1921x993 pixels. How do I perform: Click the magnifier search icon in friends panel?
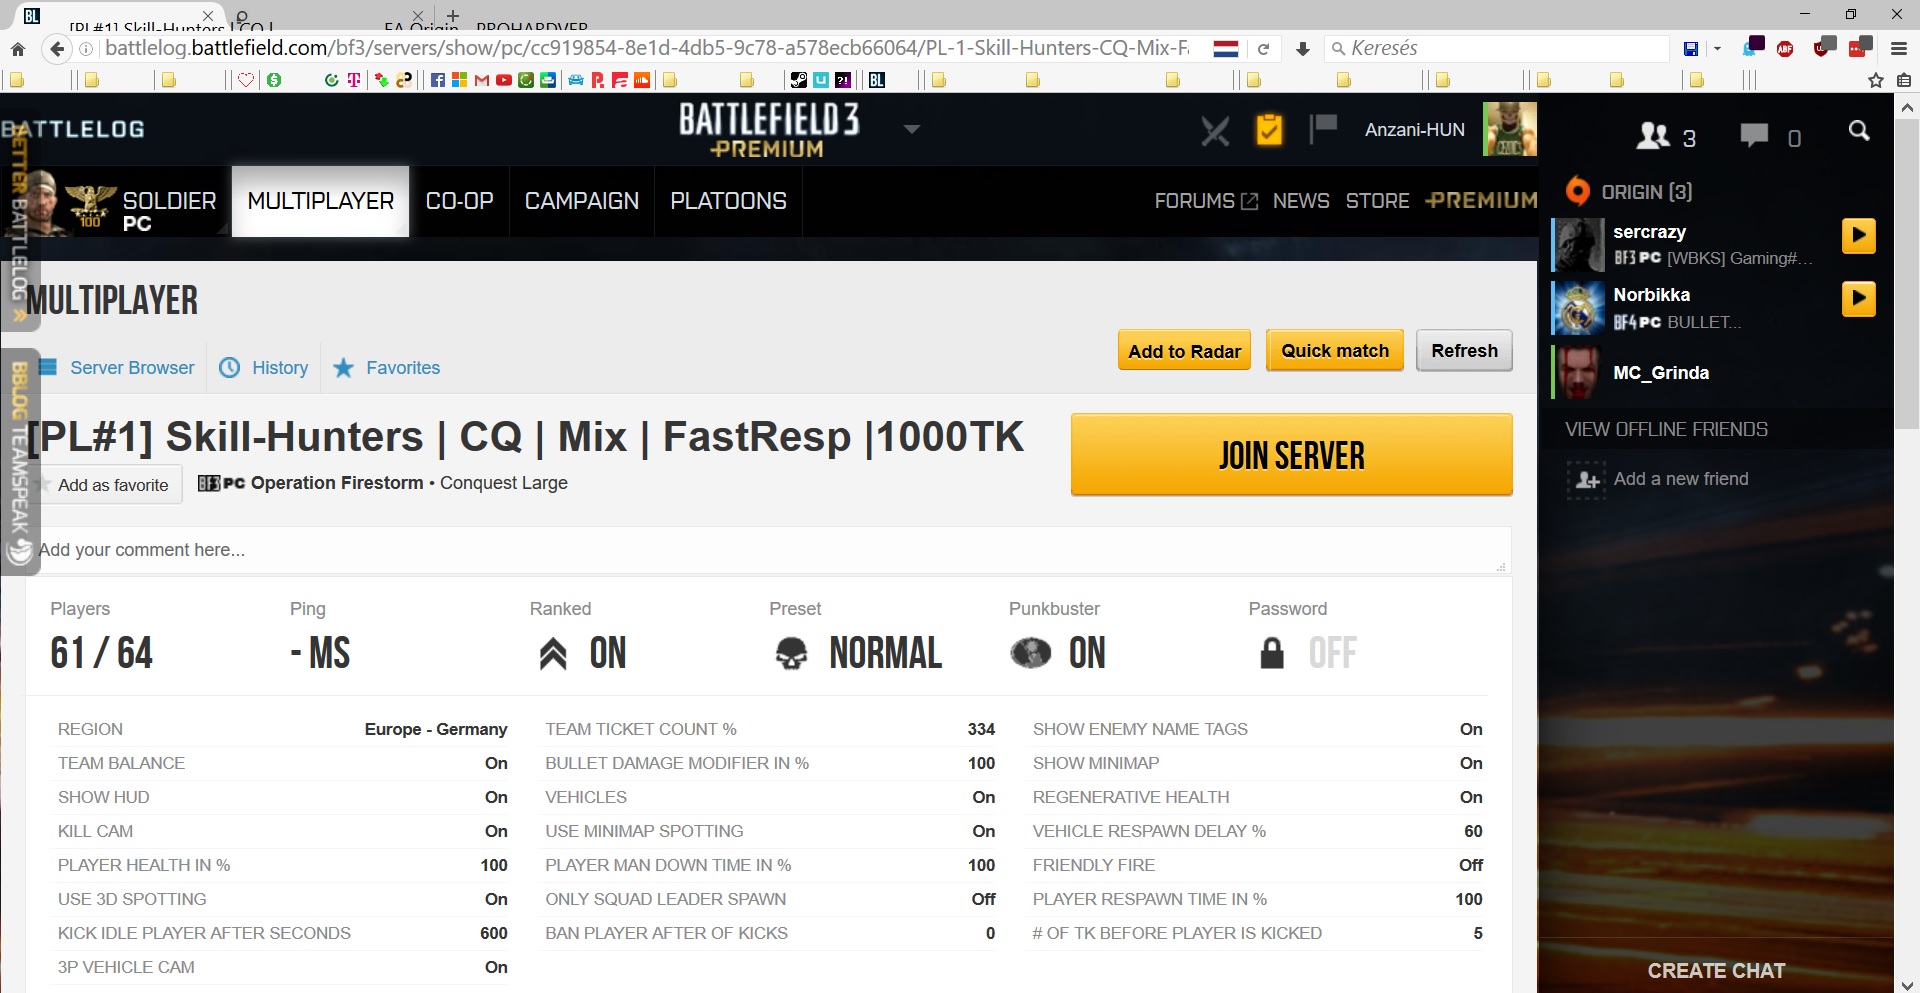tap(1859, 131)
